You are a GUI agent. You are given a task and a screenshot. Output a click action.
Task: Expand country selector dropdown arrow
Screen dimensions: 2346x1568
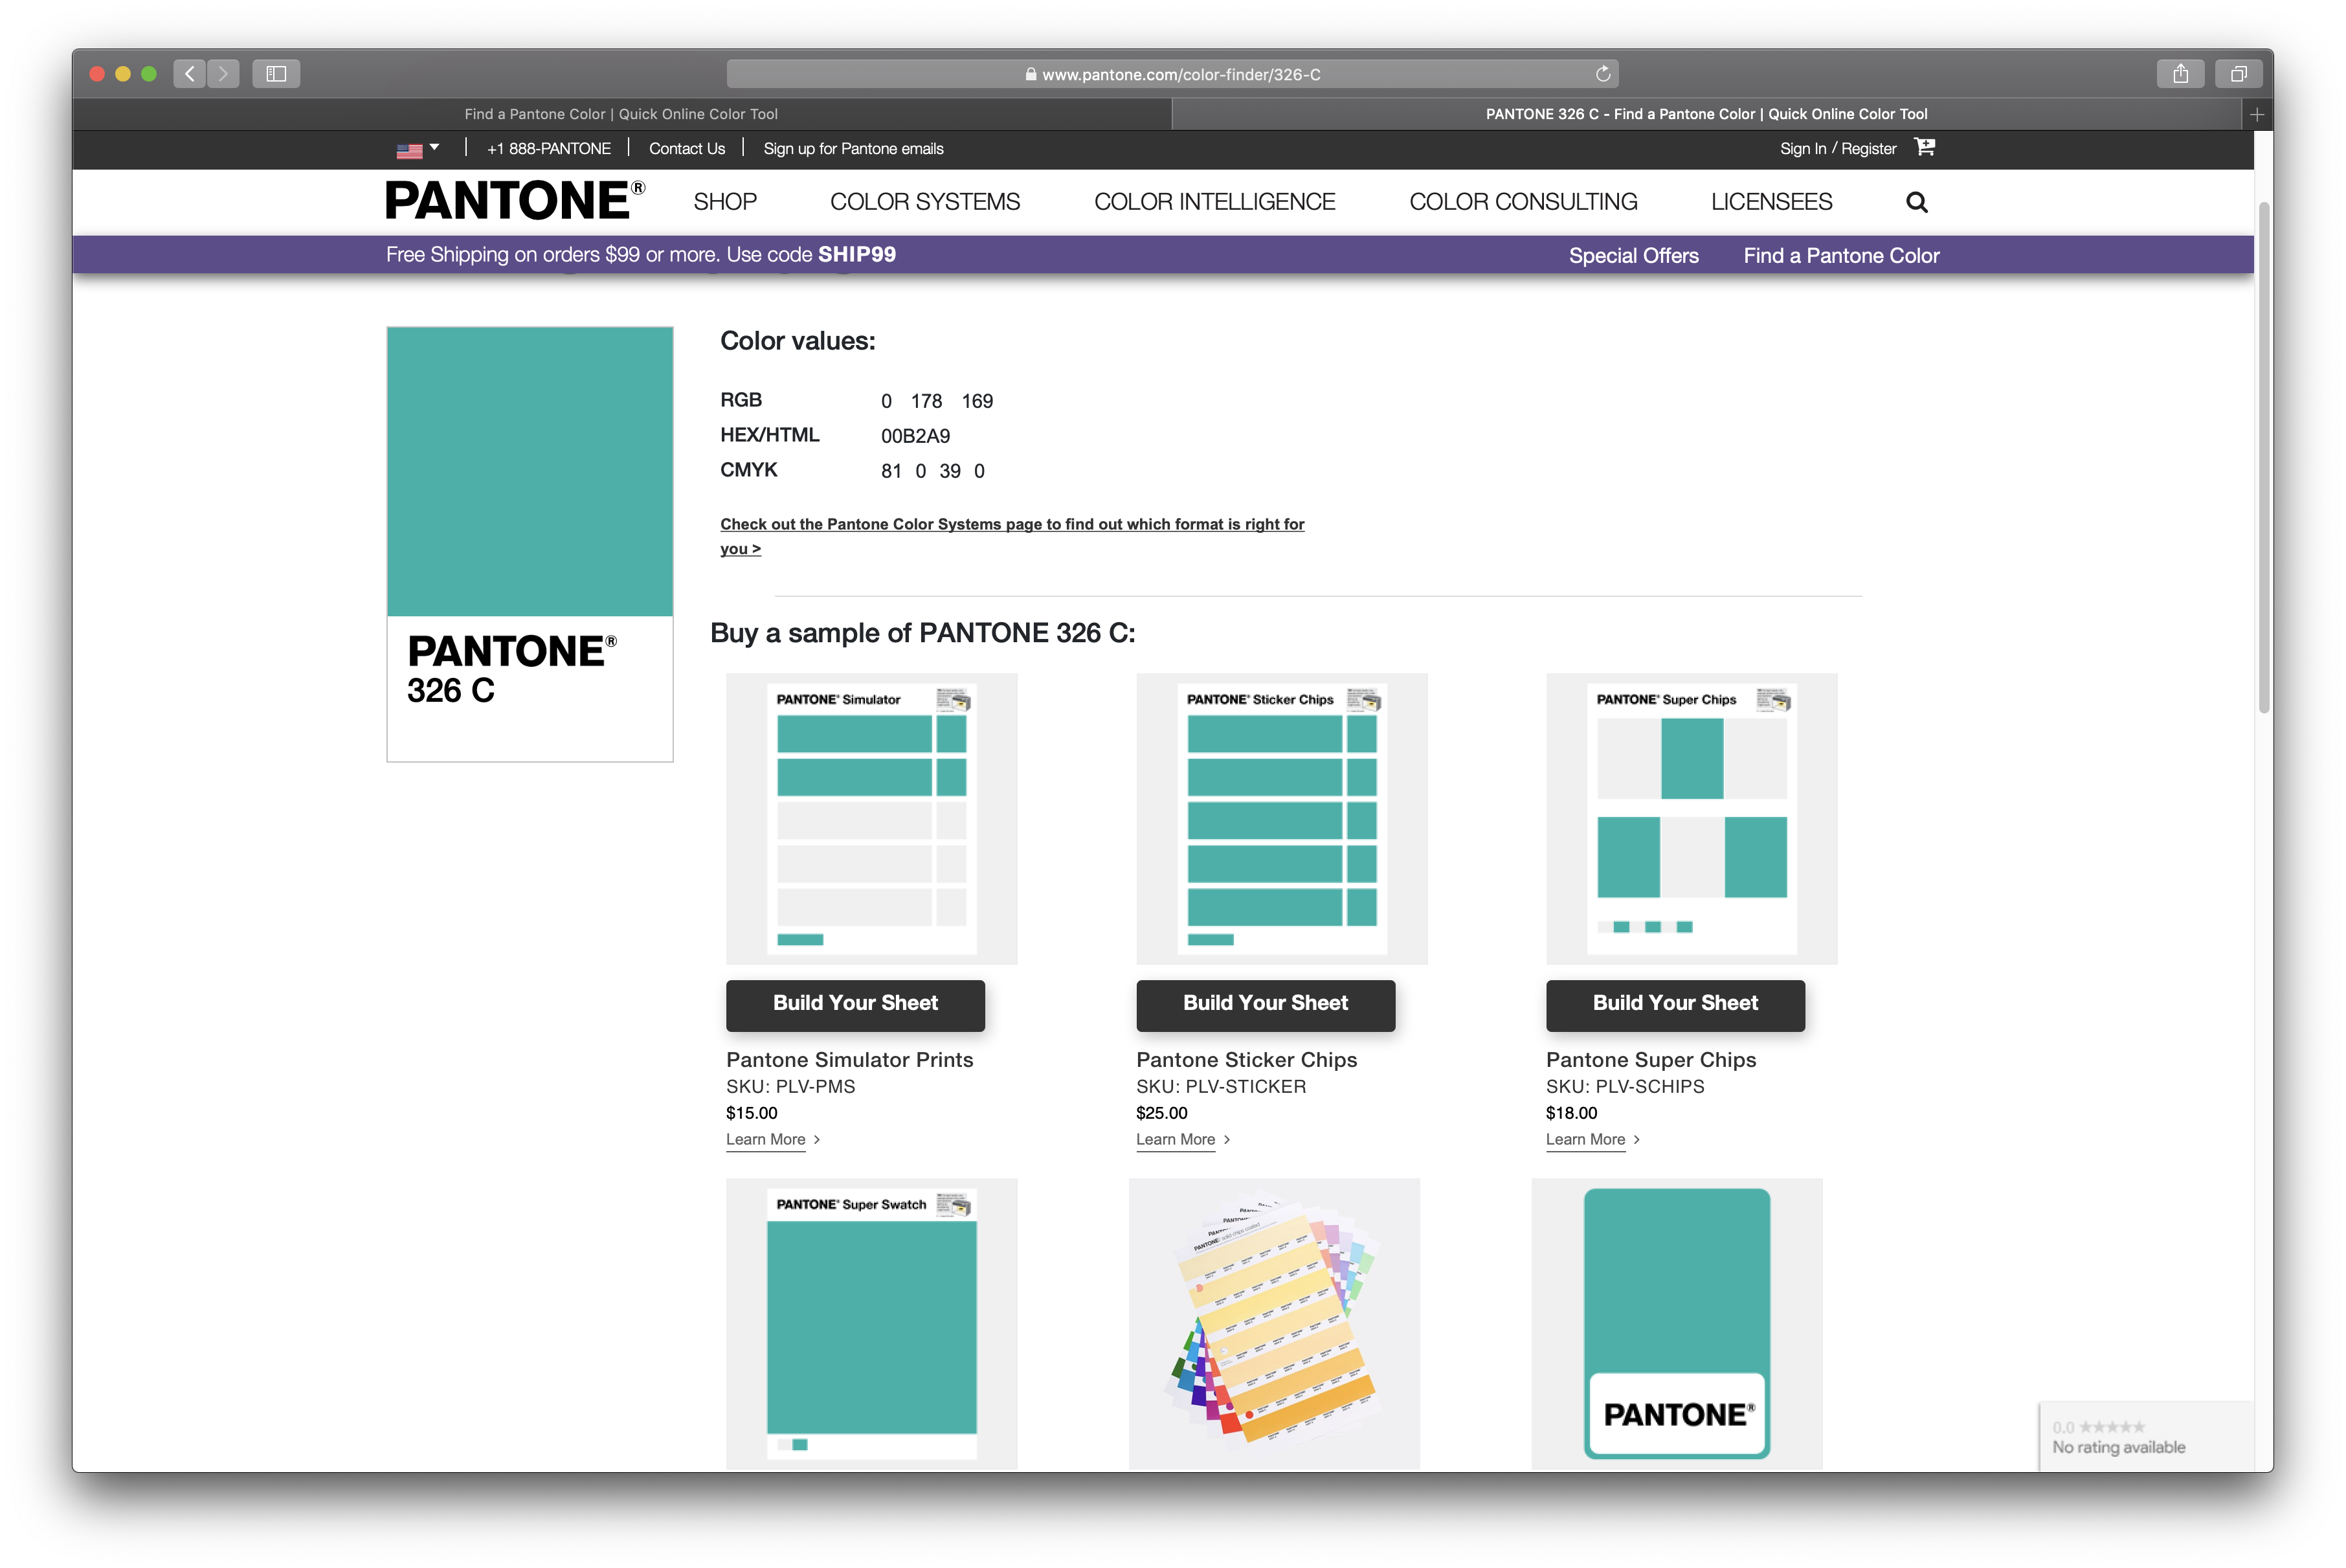[x=435, y=148]
